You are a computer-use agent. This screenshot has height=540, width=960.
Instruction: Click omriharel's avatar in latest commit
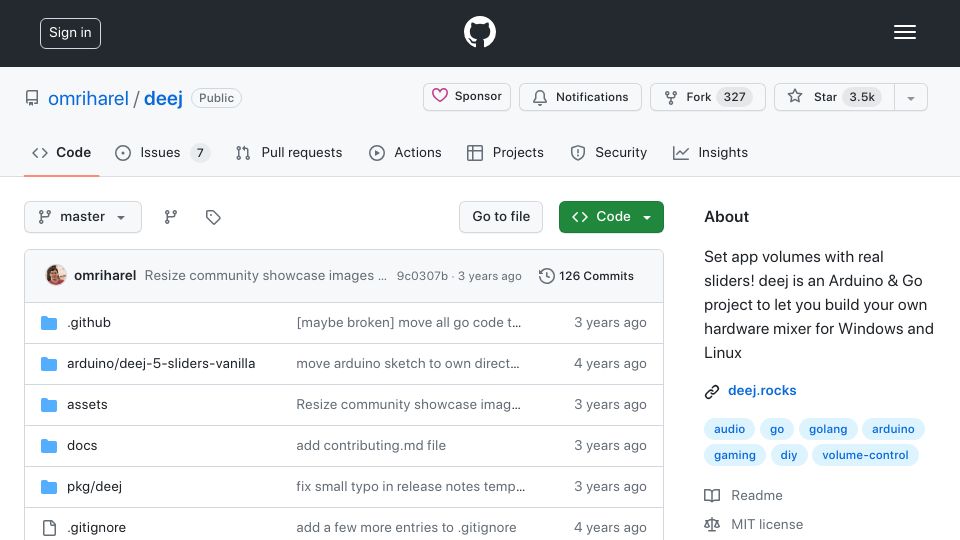(56, 275)
